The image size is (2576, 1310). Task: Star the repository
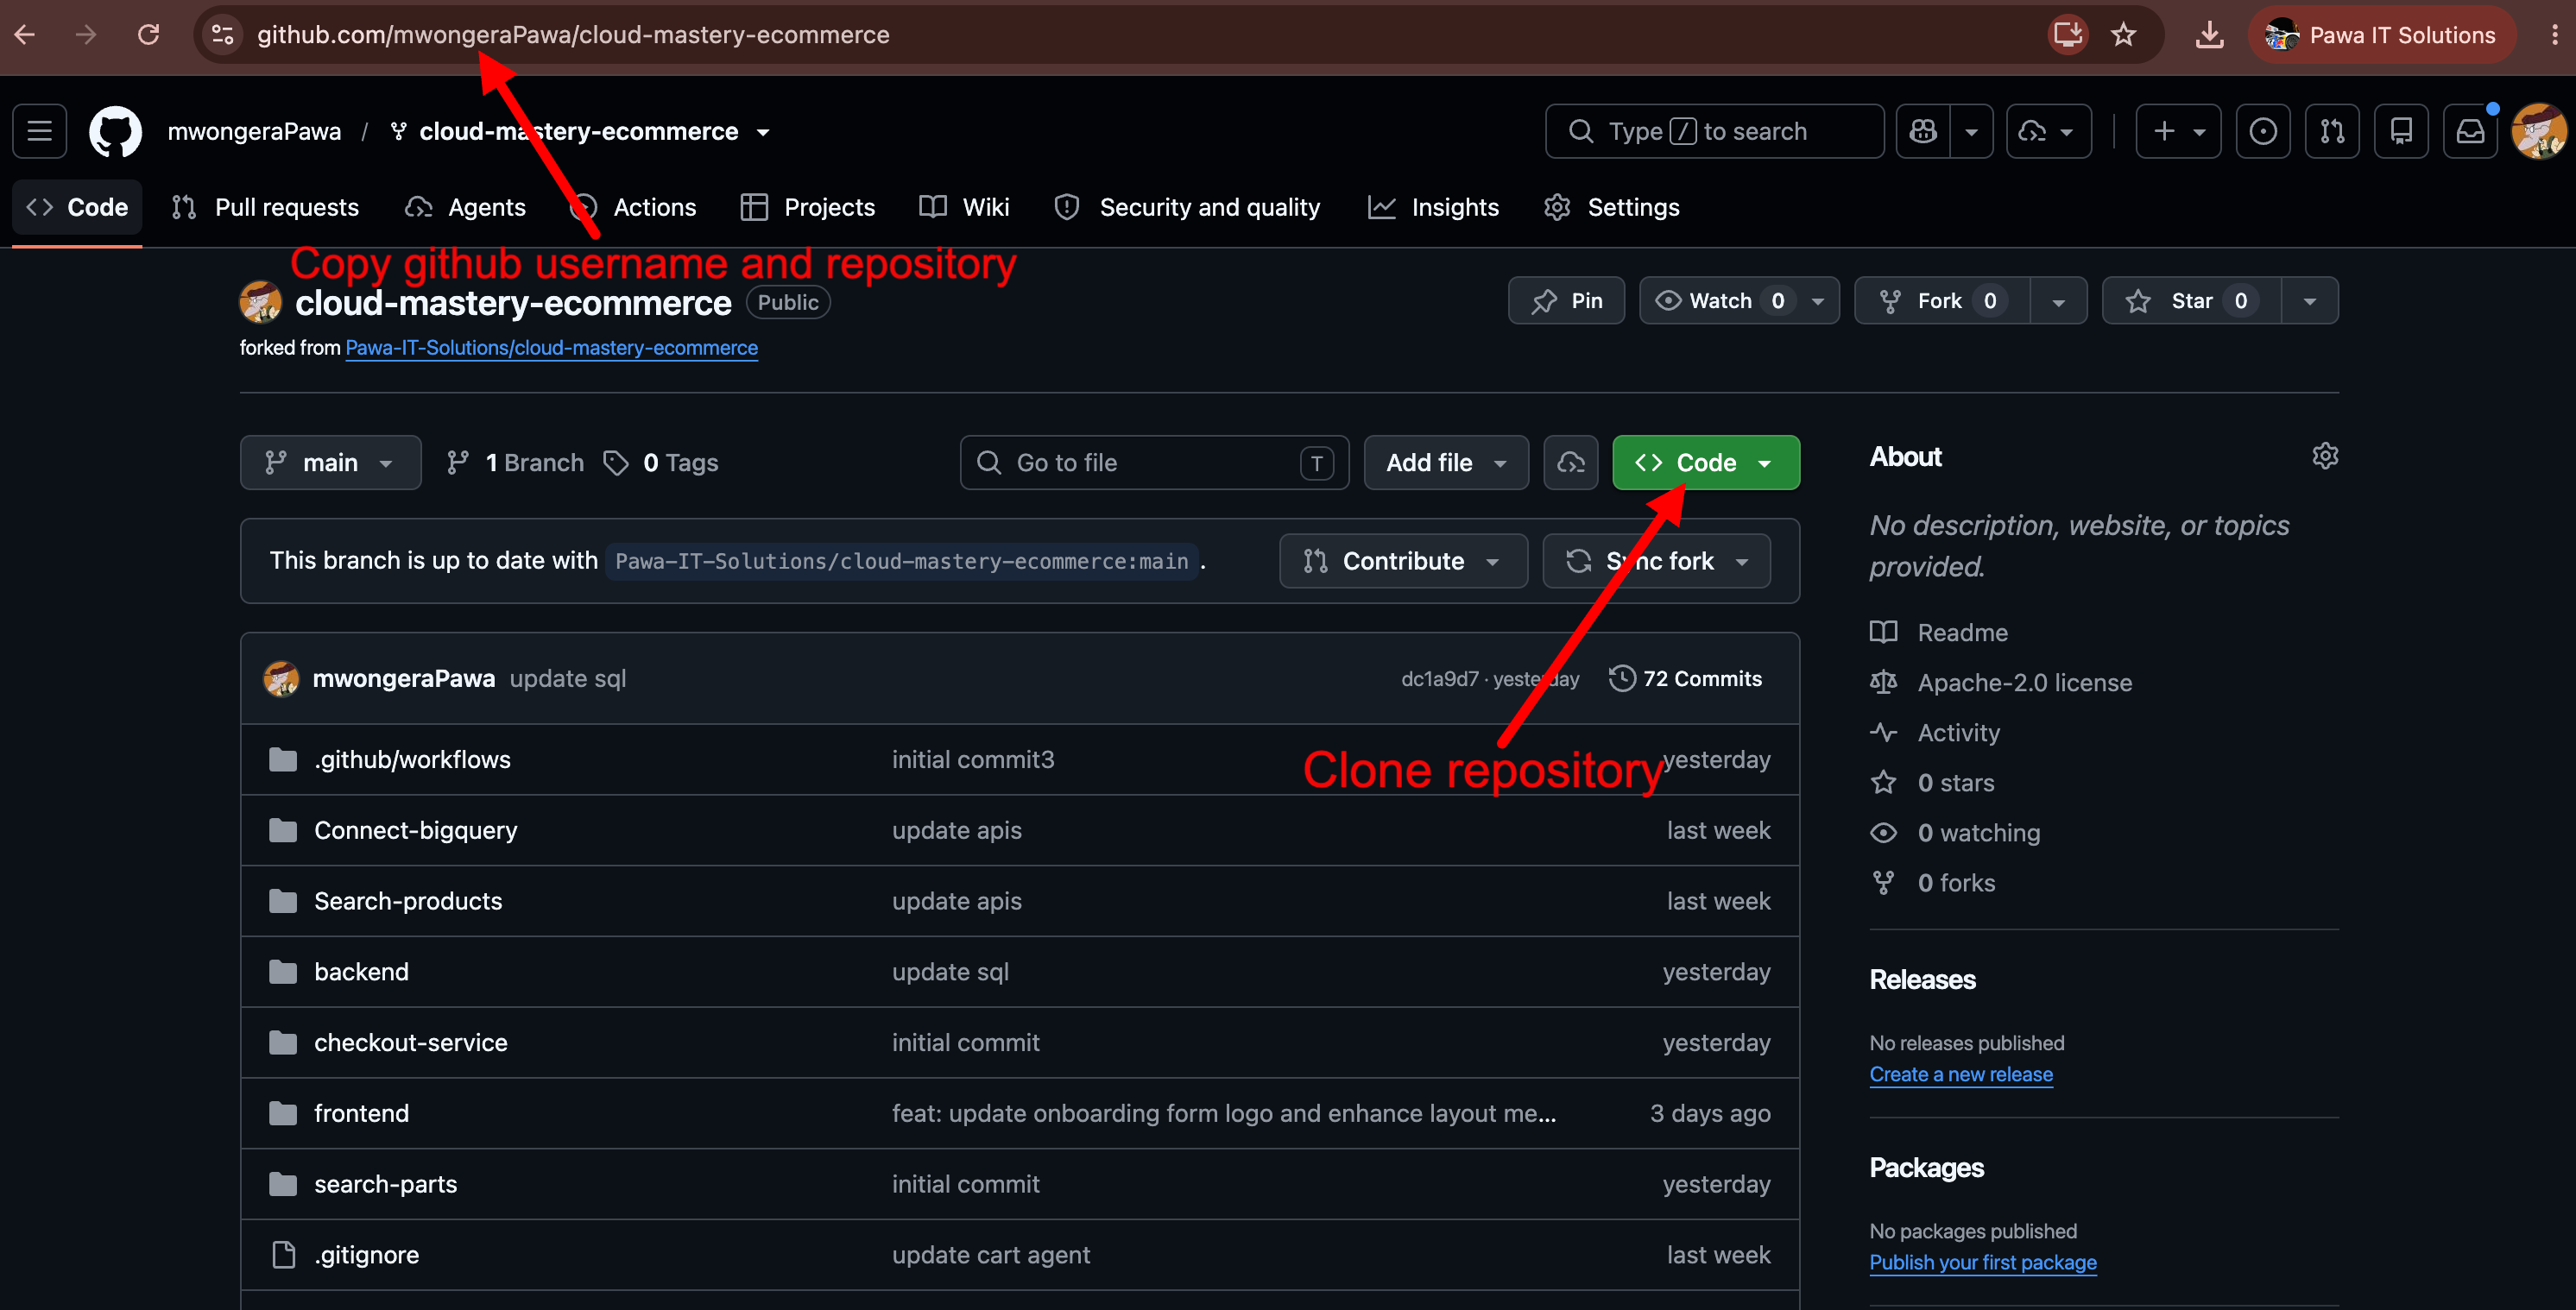[2191, 301]
